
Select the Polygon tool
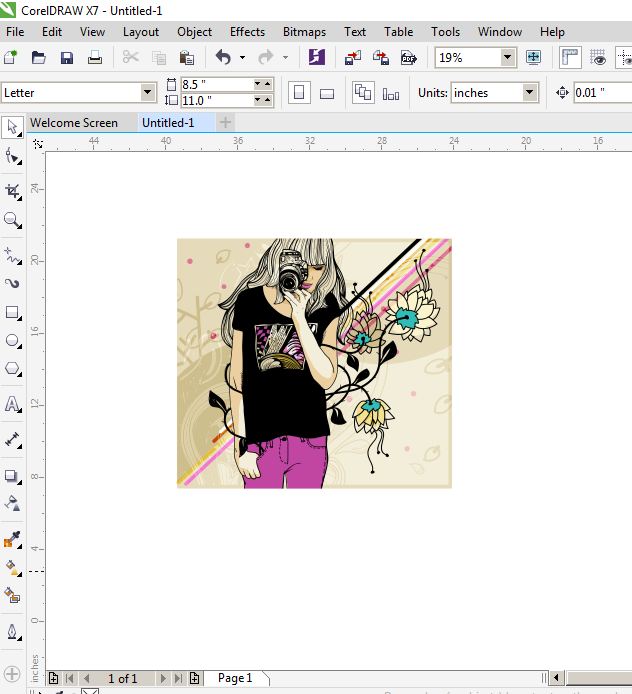[x=12, y=368]
